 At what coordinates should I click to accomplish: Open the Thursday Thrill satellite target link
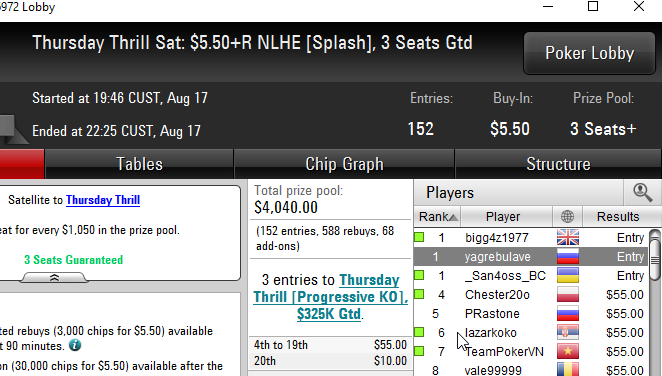pyautogui.click(x=103, y=200)
